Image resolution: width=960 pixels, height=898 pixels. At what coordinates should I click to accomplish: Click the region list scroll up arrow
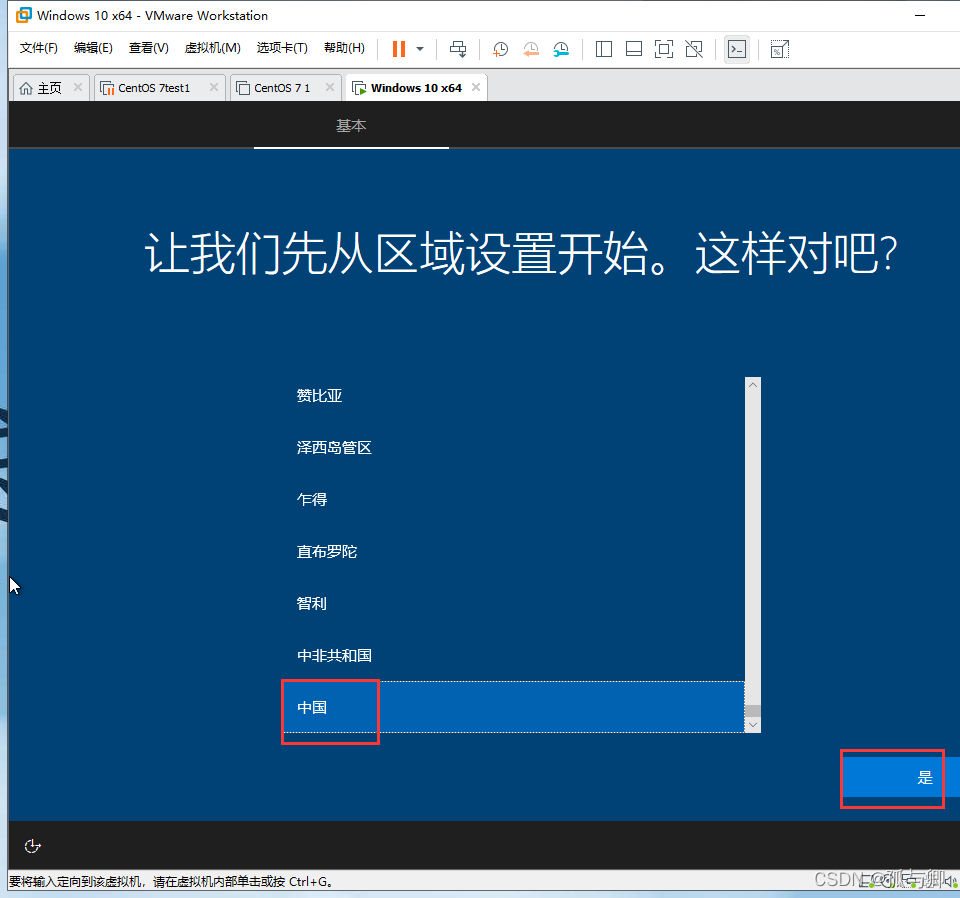point(753,384)
